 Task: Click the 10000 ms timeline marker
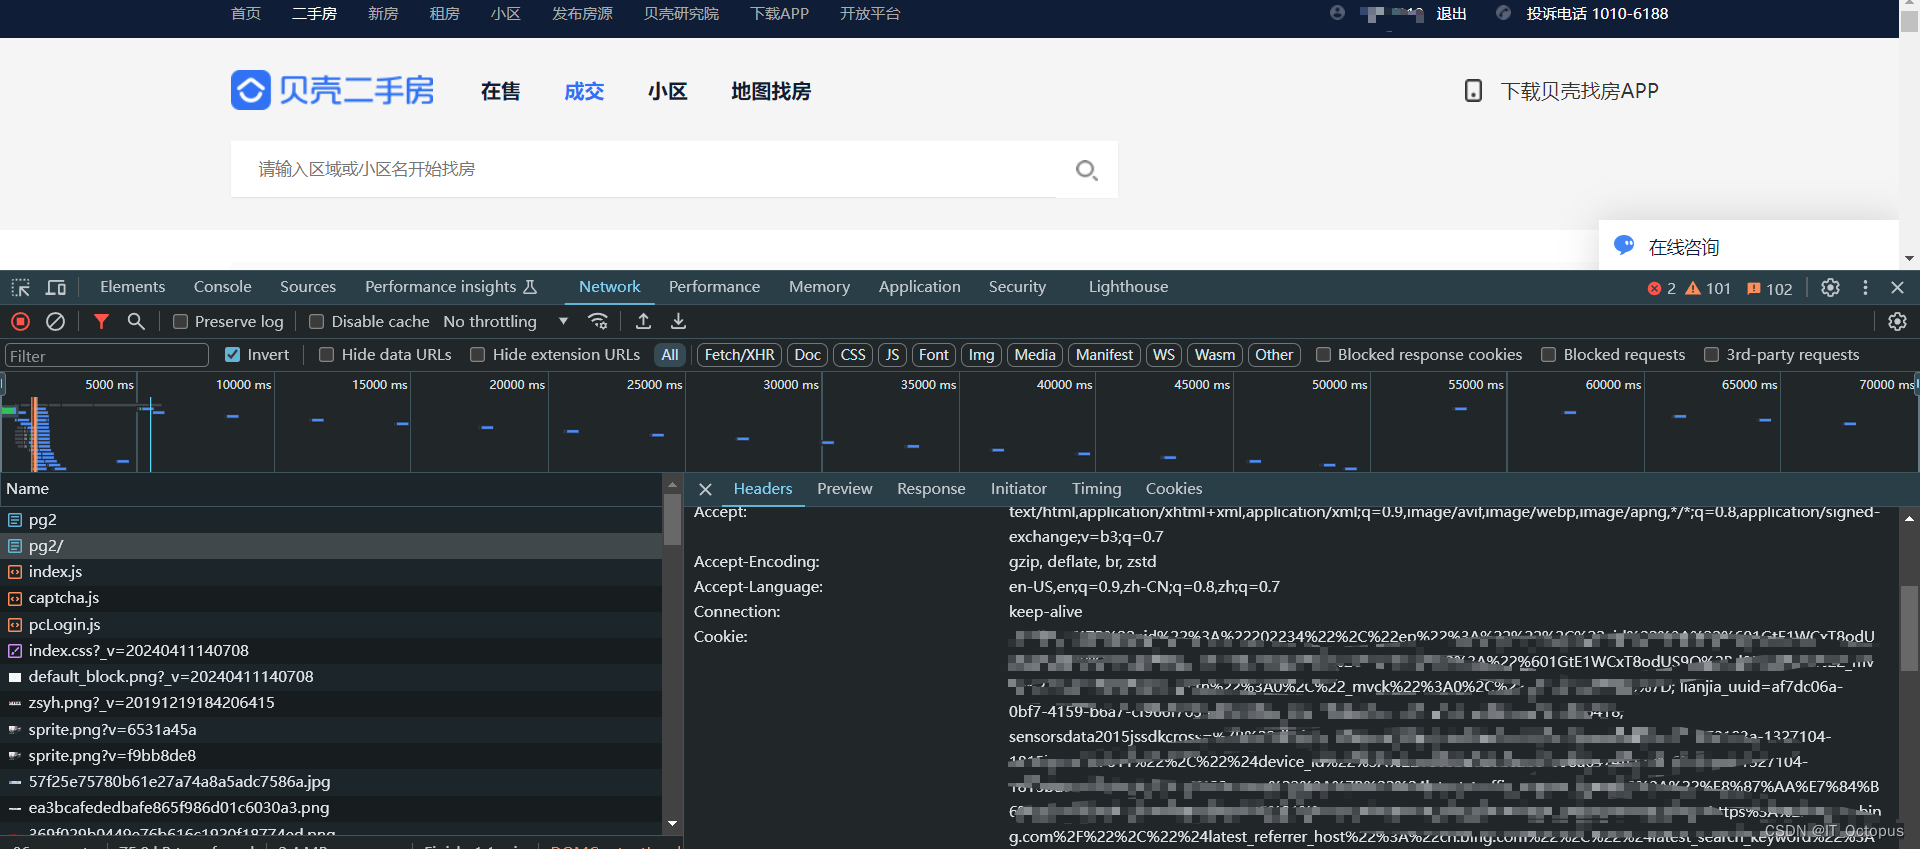(x=243, y=384)
